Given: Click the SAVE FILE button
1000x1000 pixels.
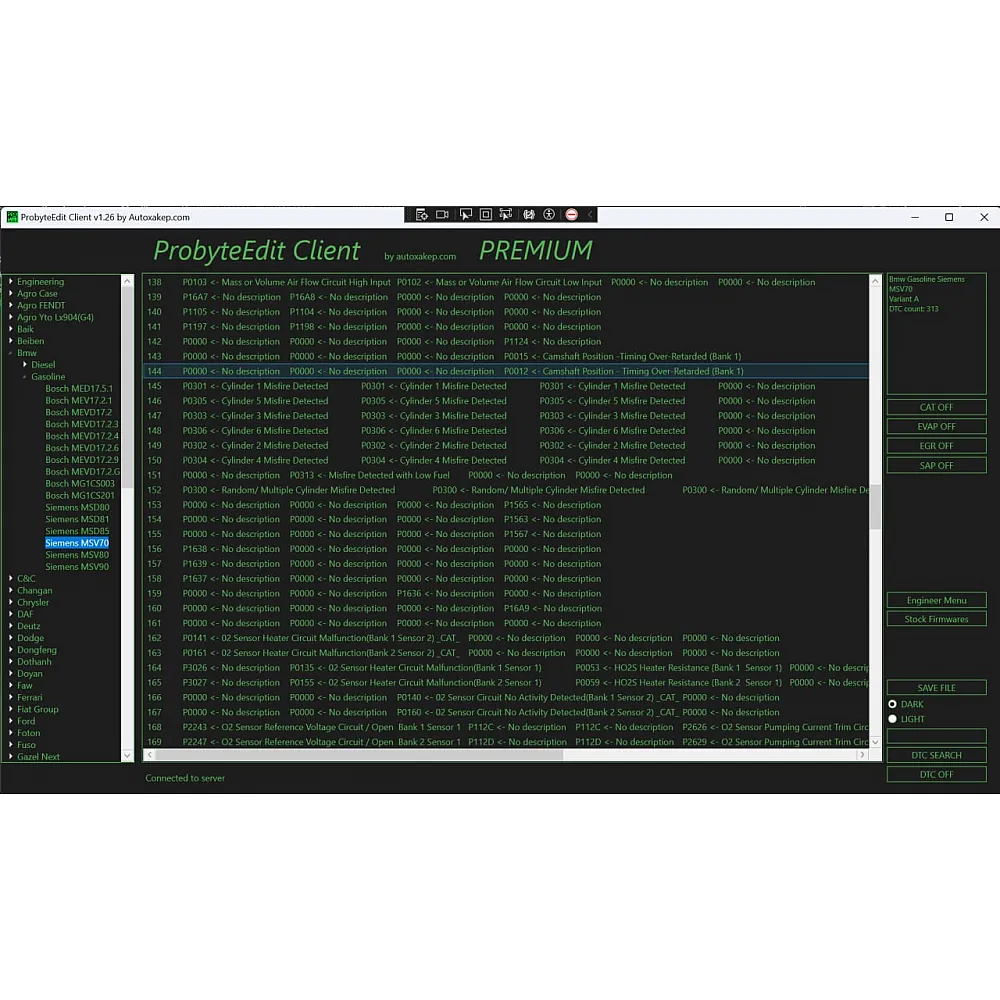Looking at the screenshot, I should pyautogui.click(x=936, y=688).
